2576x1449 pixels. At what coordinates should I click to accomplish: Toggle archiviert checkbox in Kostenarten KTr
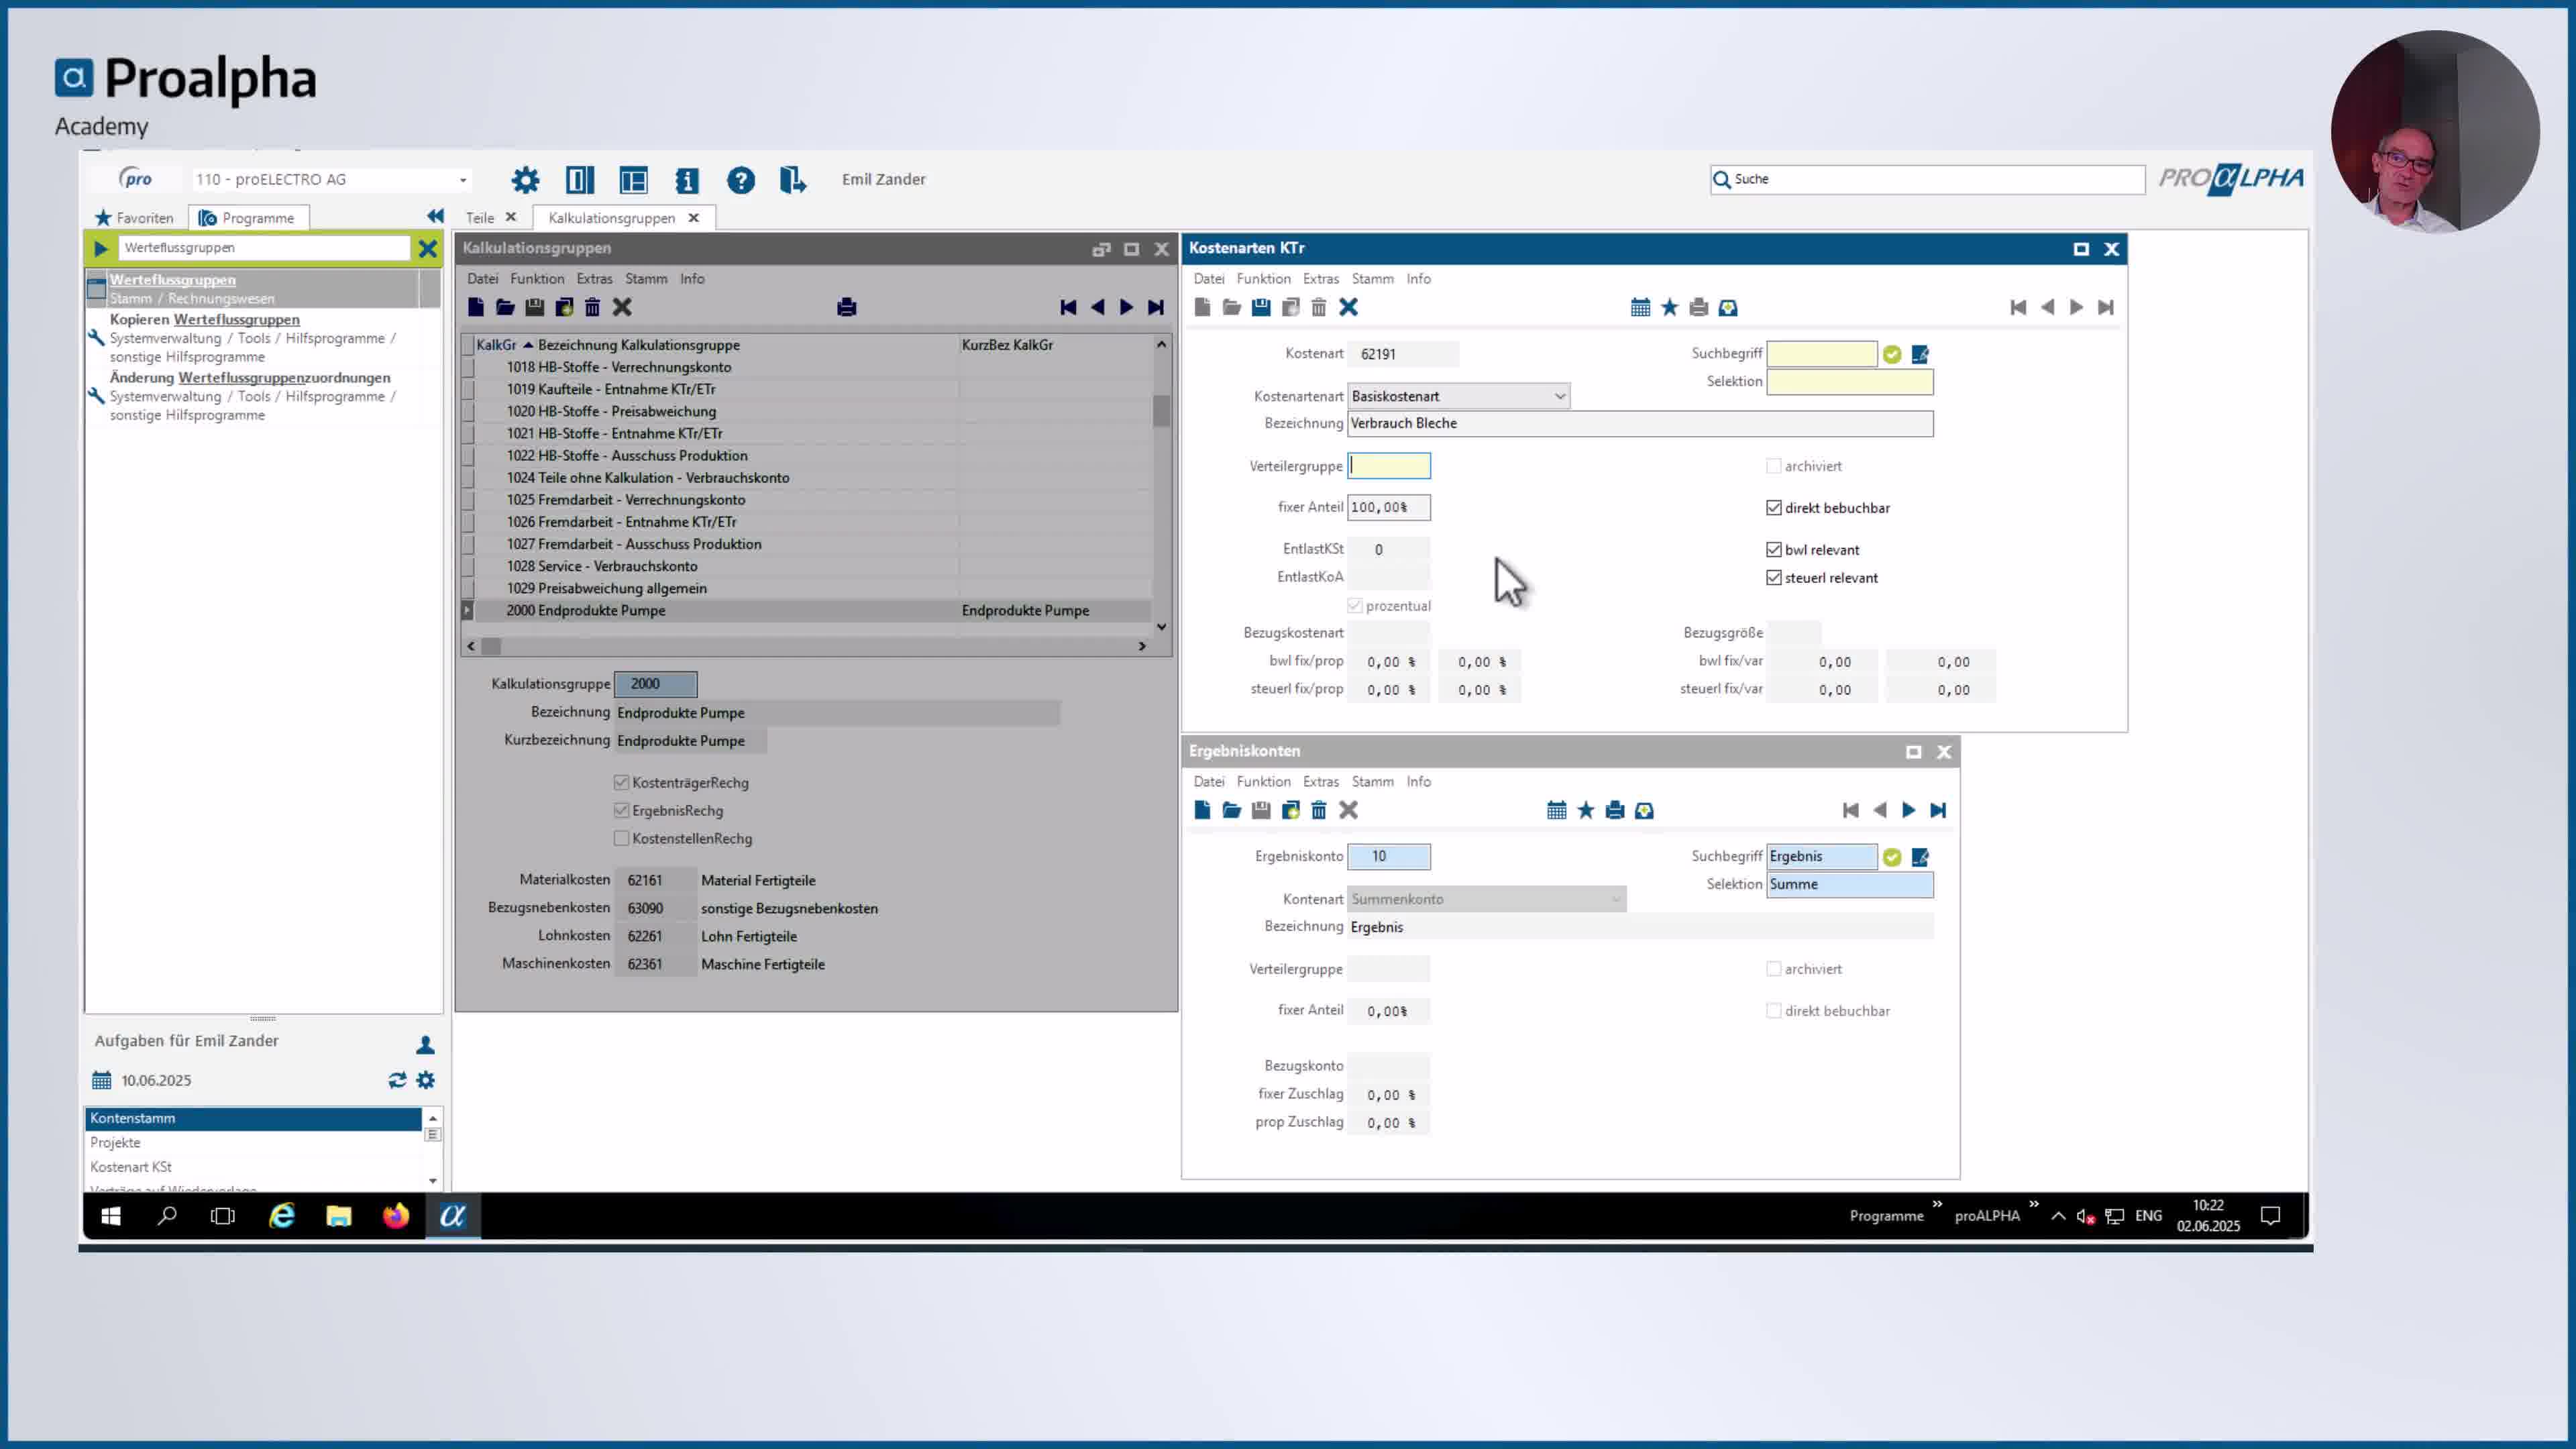coord(1773,466)
